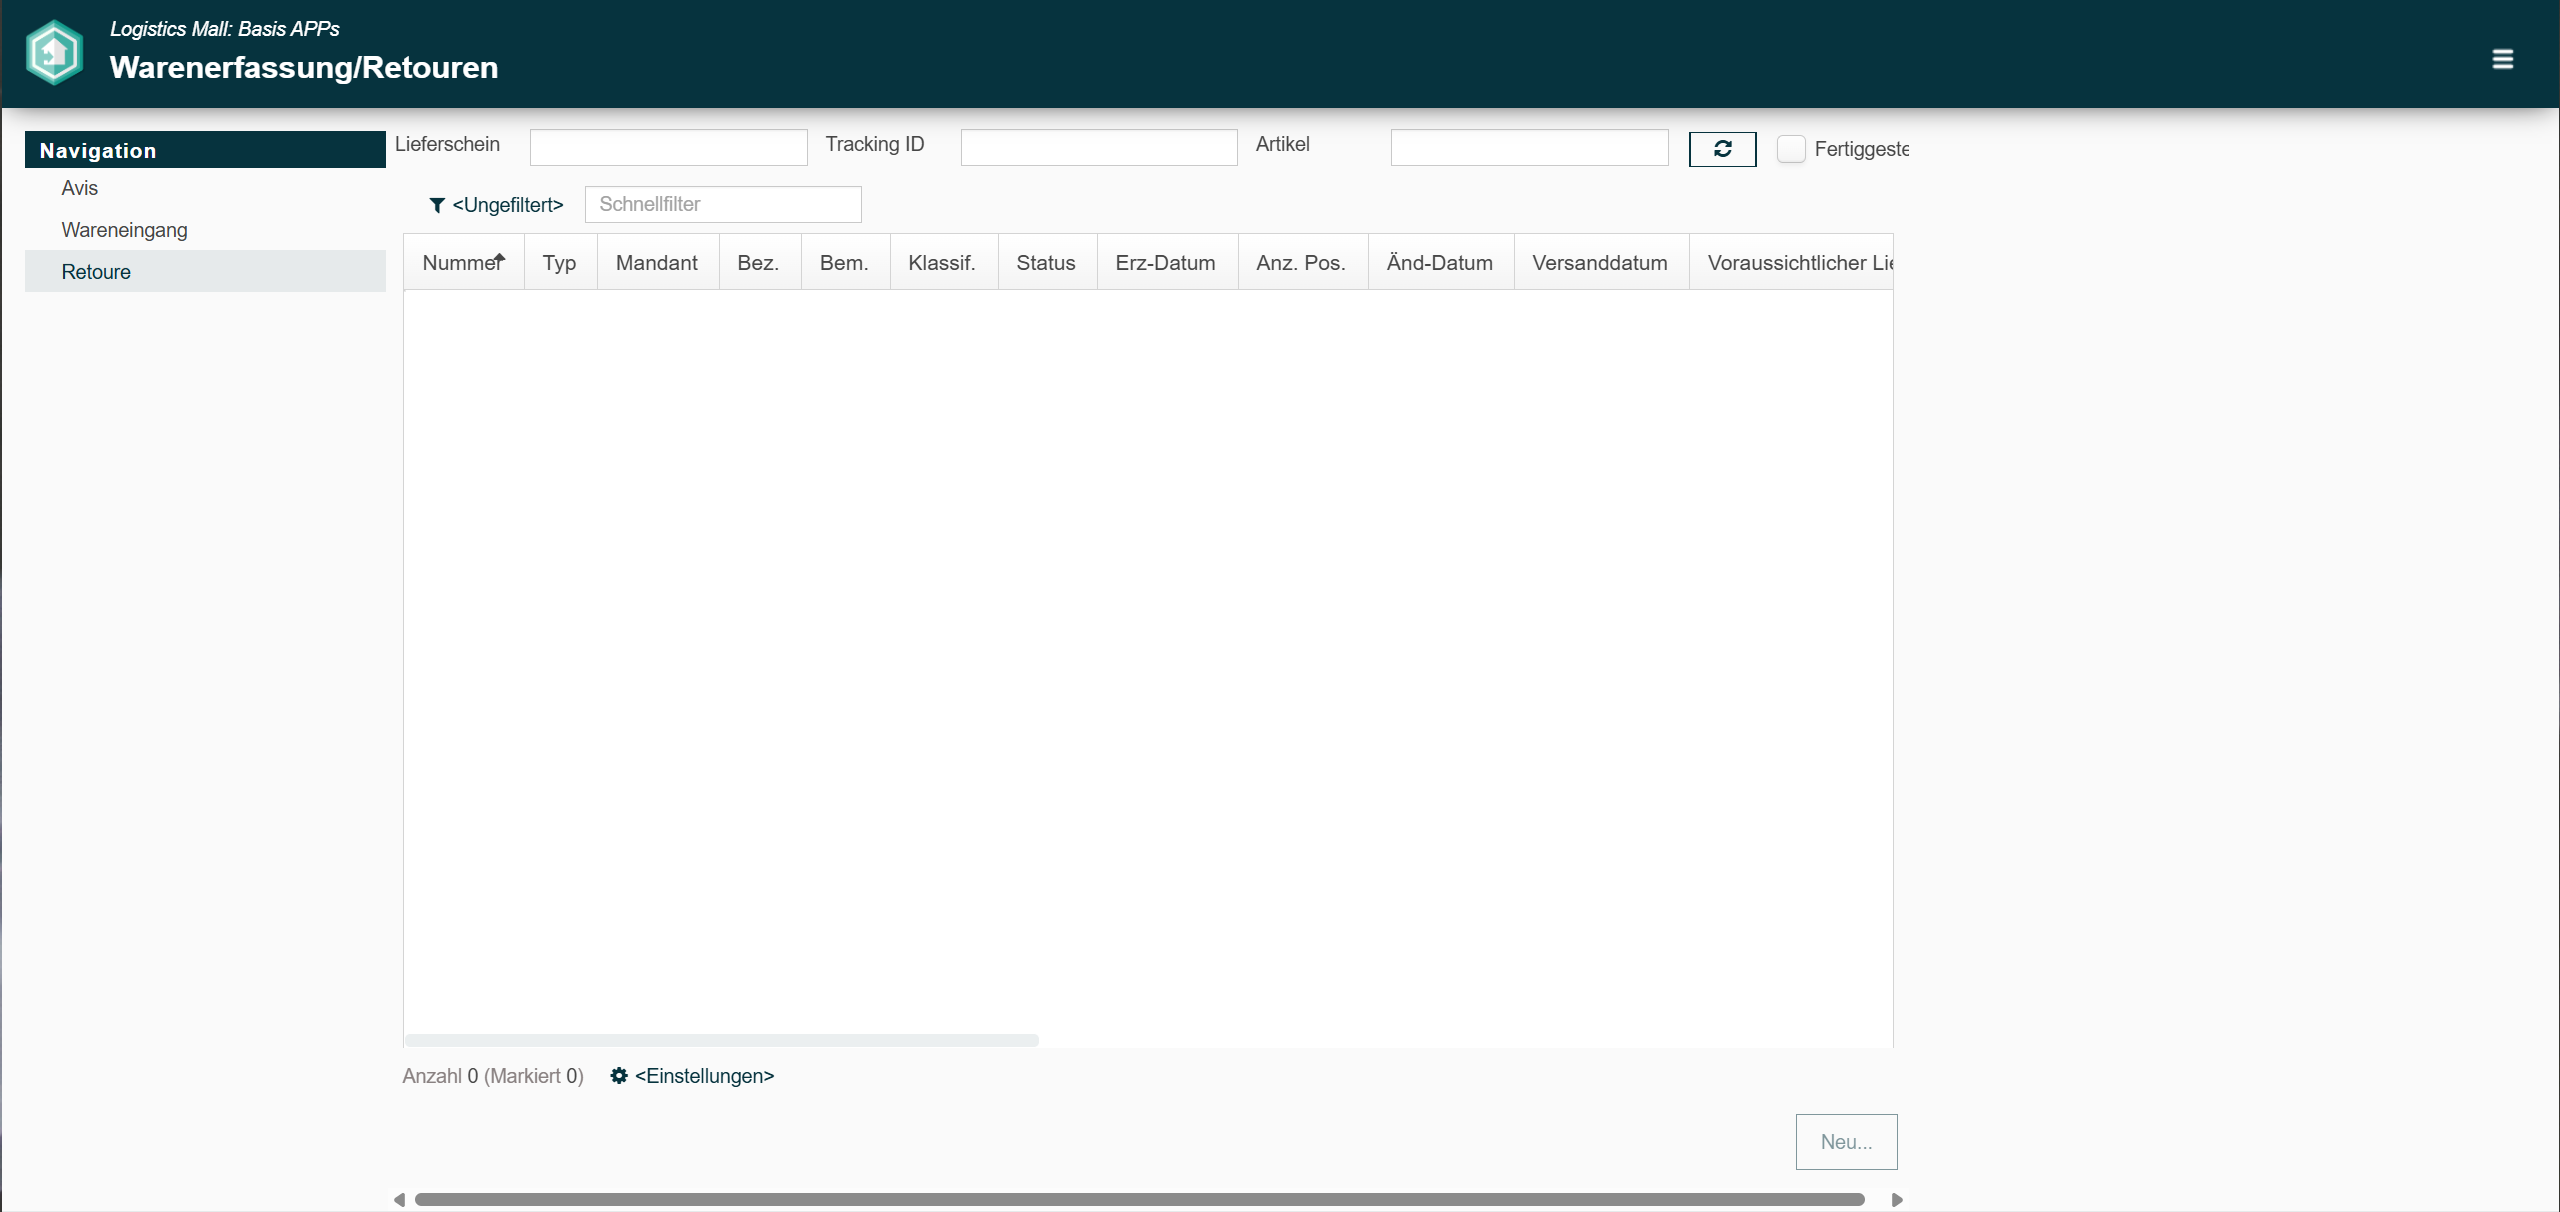Select Retoure navigation item

click(x=96, y=272)
